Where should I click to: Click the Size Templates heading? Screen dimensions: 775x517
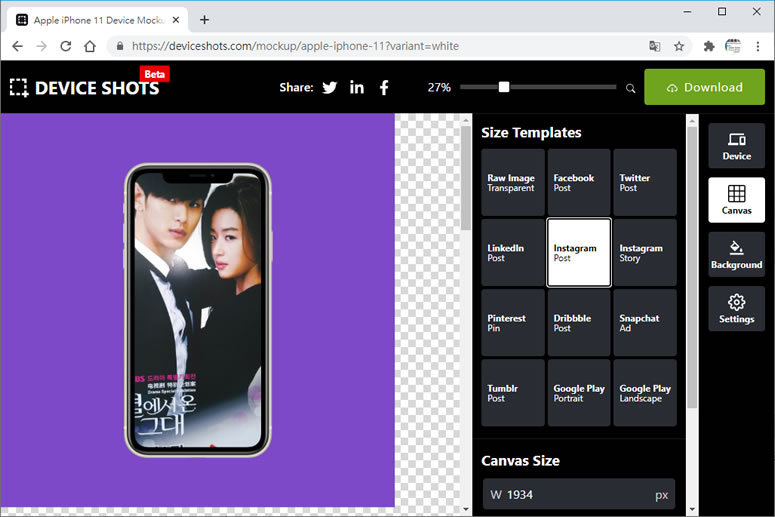pyautogui.click(x=531, y=132)
